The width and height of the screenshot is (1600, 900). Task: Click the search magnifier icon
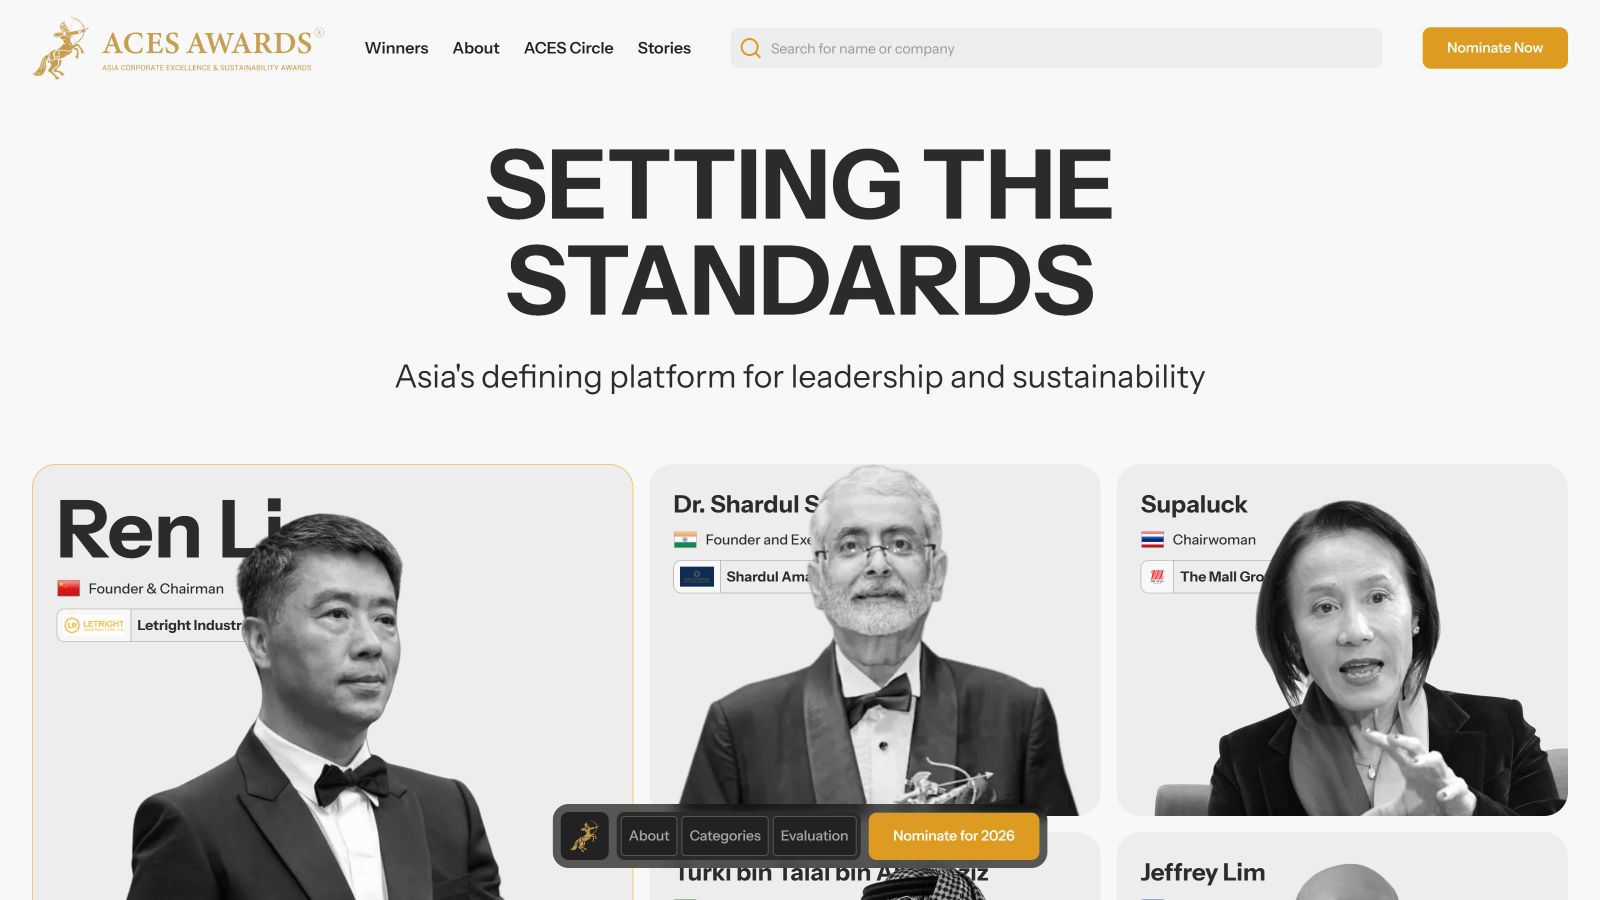pyautogui.click(x=751, y=48)
